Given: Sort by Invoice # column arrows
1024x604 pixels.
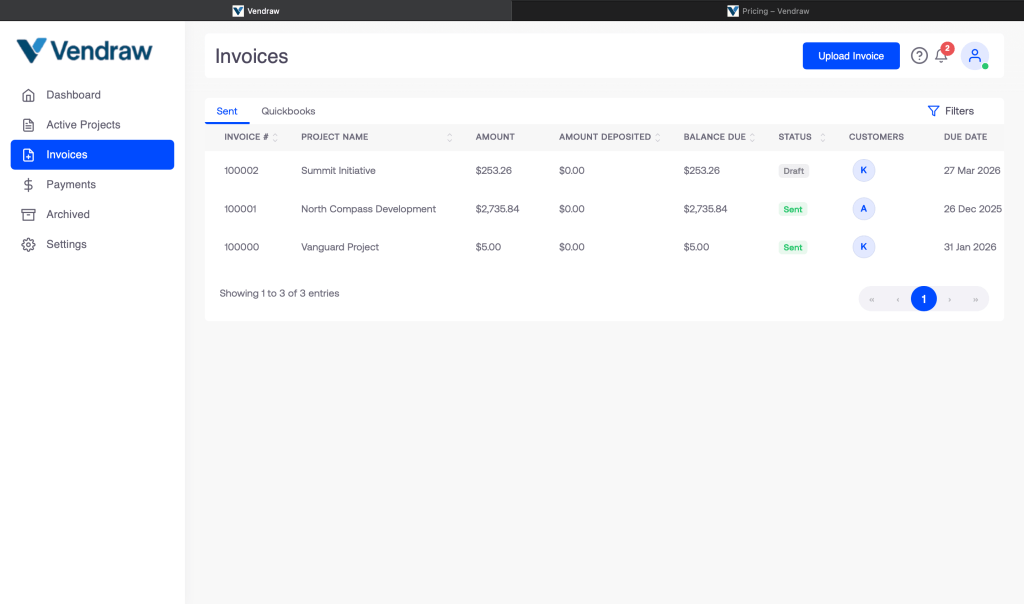Looking at the screenshot, I should click(x=275, y=137).
